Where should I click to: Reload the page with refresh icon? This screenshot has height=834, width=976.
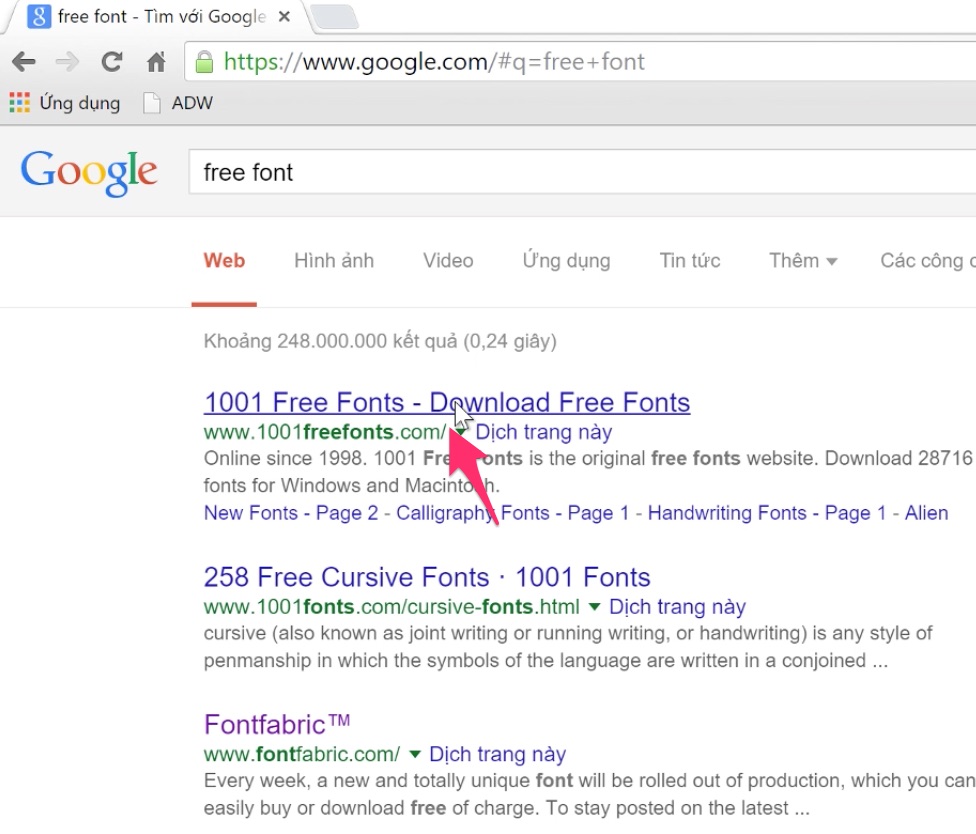pyautogui.click(x=112, y=62)
